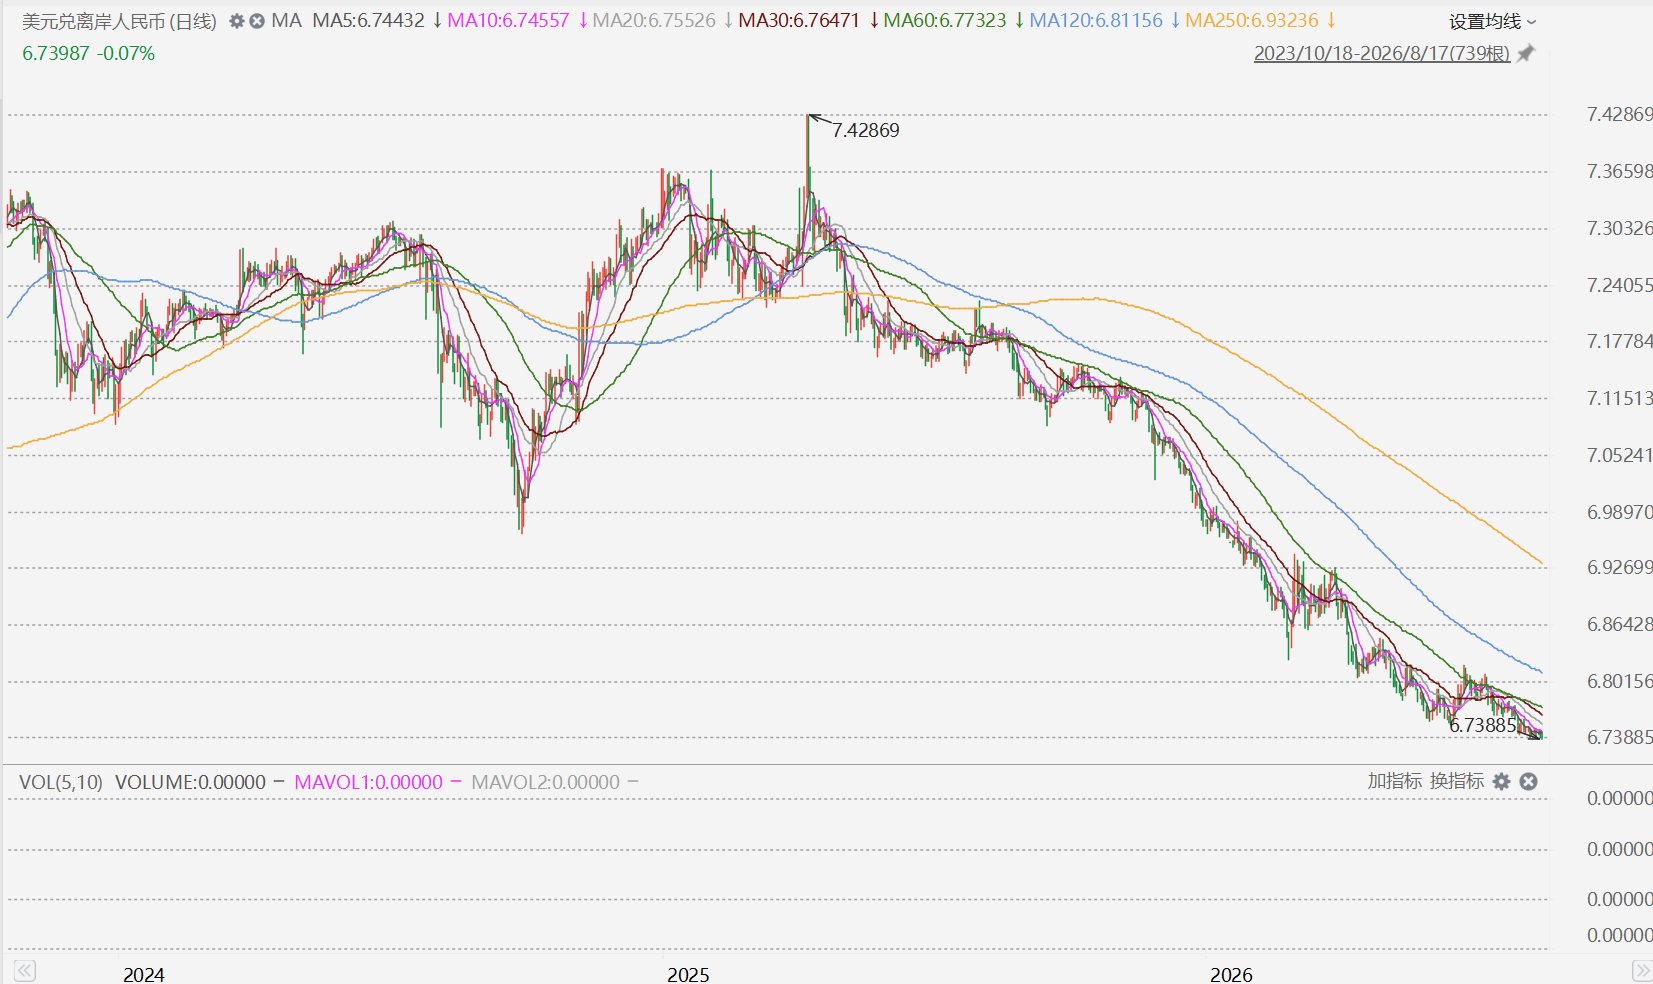Click chart title 美元兑离岸人民币 (日线)
Image resolution: width=1653 pixels, height=984 pixels.
[x=119, y=21]
